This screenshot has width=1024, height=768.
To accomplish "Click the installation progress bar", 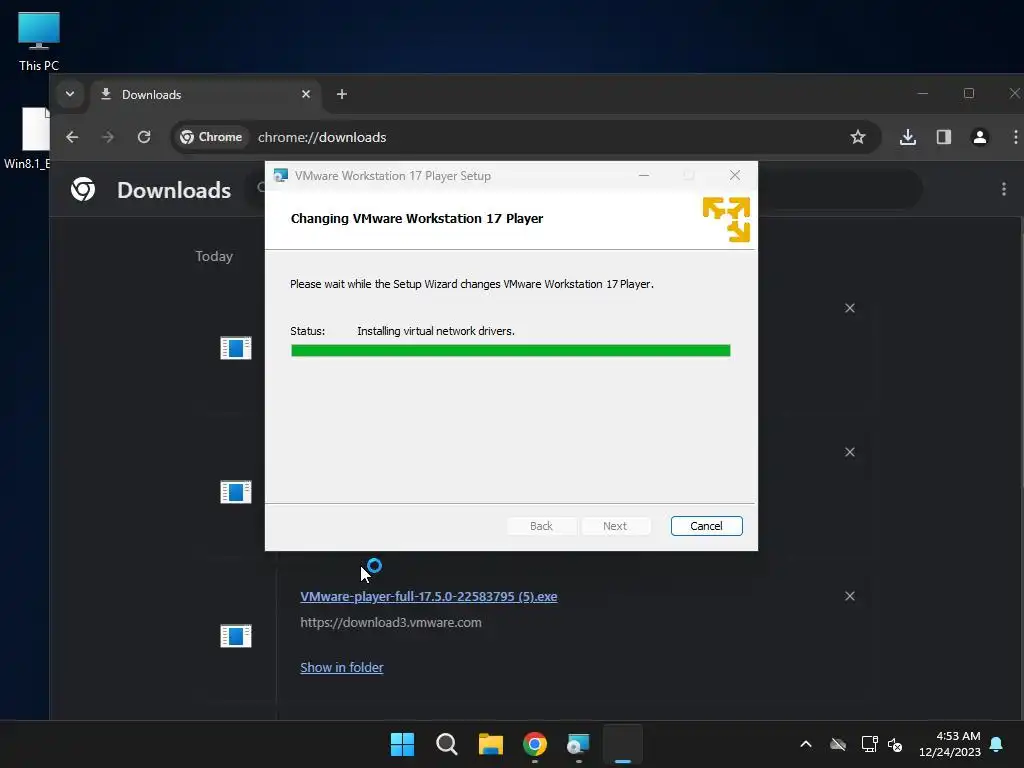I will pyautogui.click(x=511, y=351).
